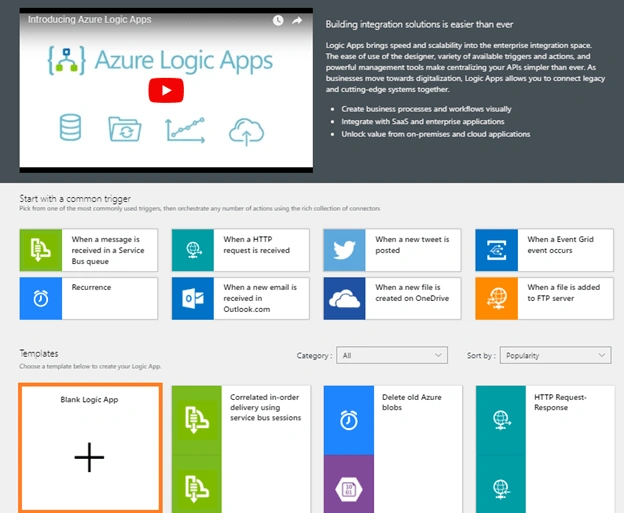The width and height of the screenshot is (624, 513).
Task: Play the Introducing Azure Logic Apps video
Action: (x=166, y=90)
